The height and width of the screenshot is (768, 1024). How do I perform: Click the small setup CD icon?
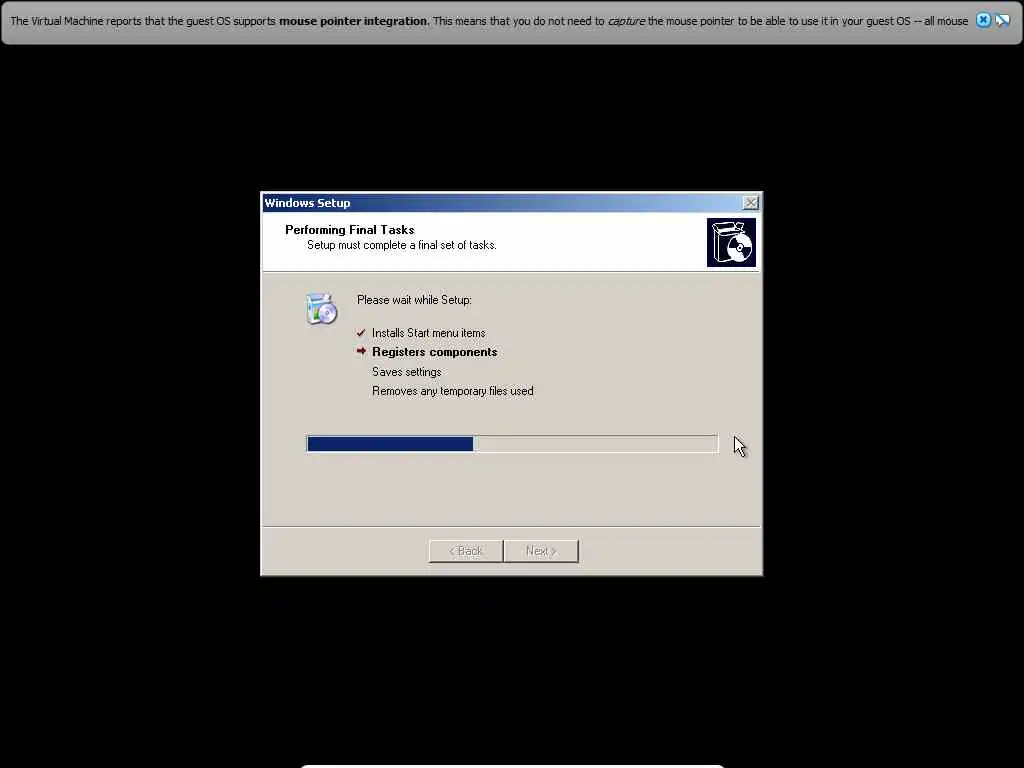[x=321, y=309]
